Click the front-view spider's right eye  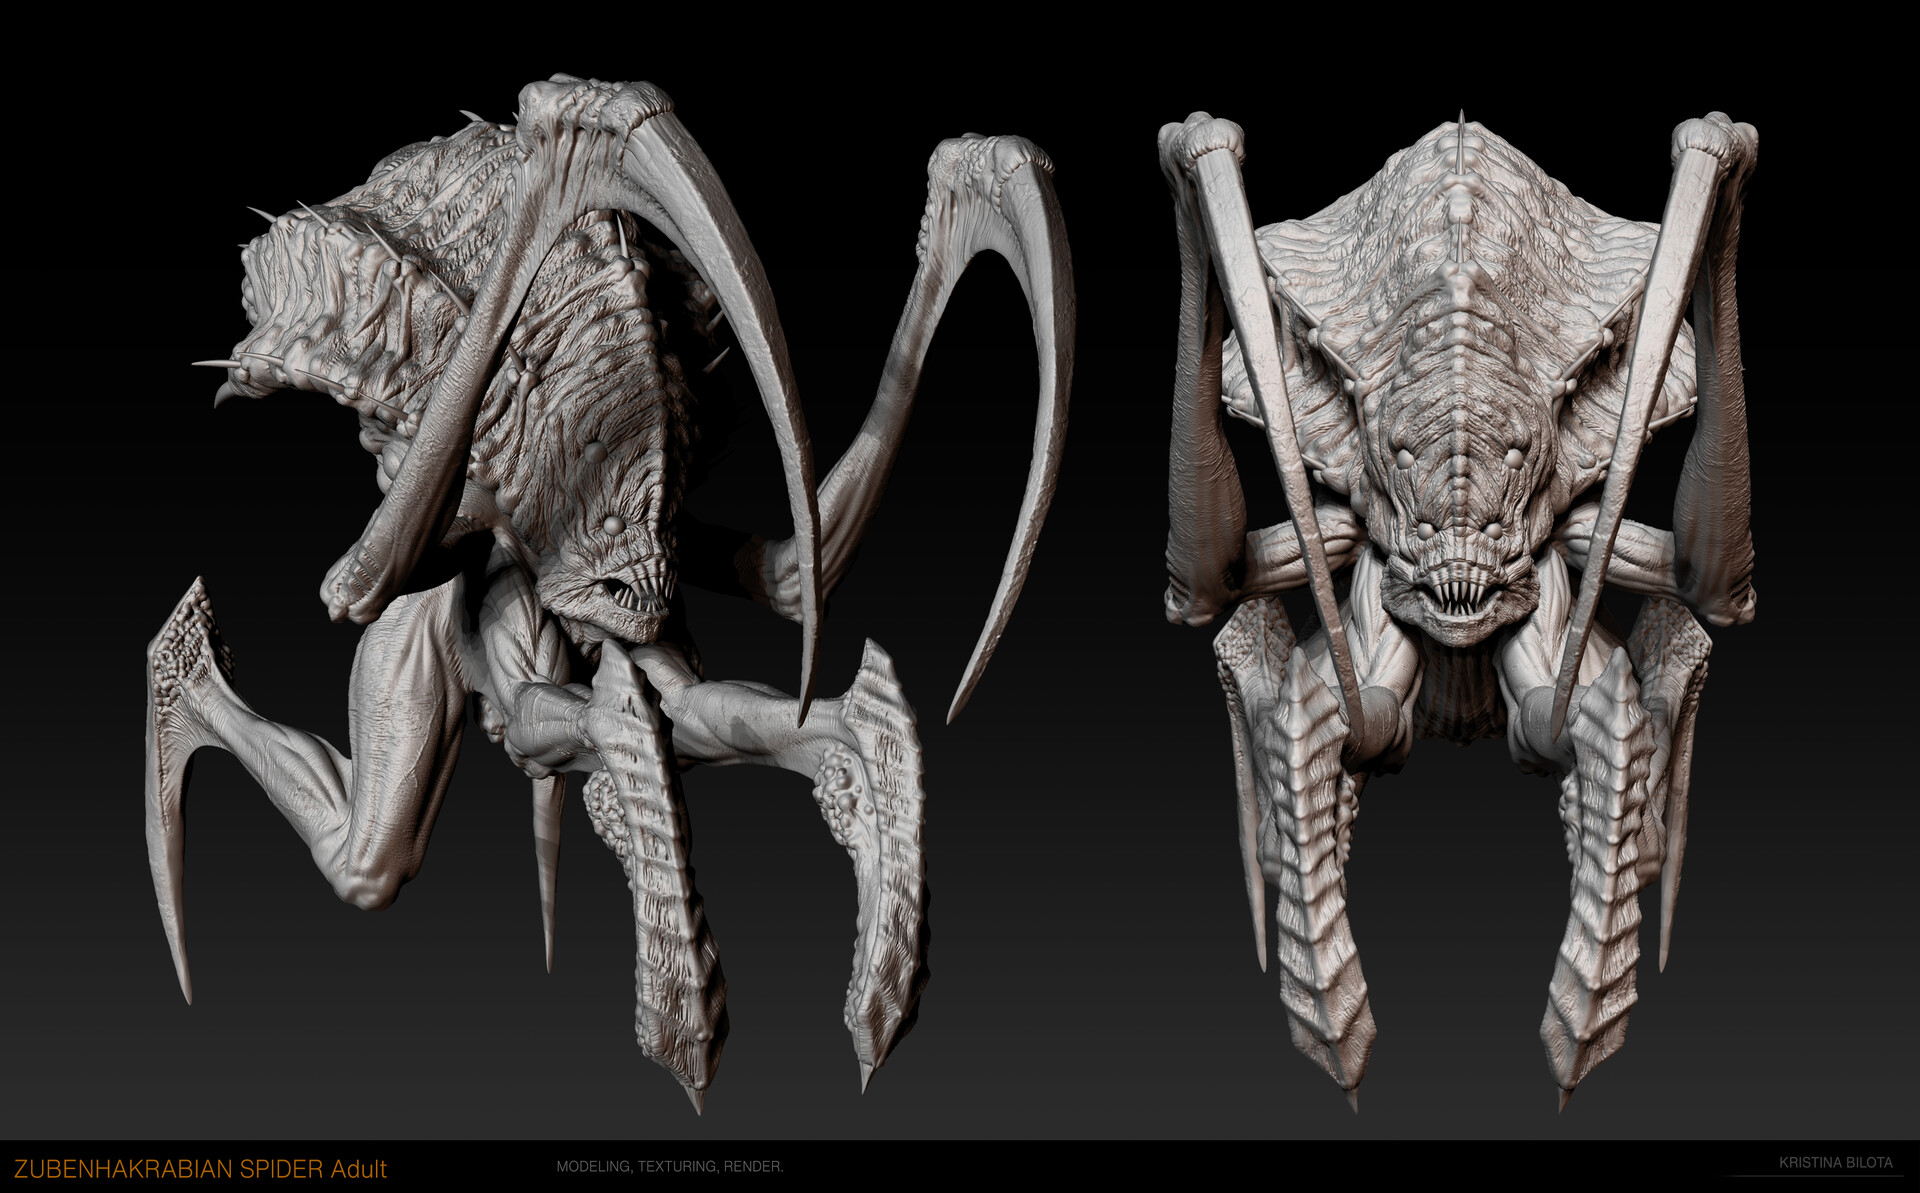click(1513, 458)
